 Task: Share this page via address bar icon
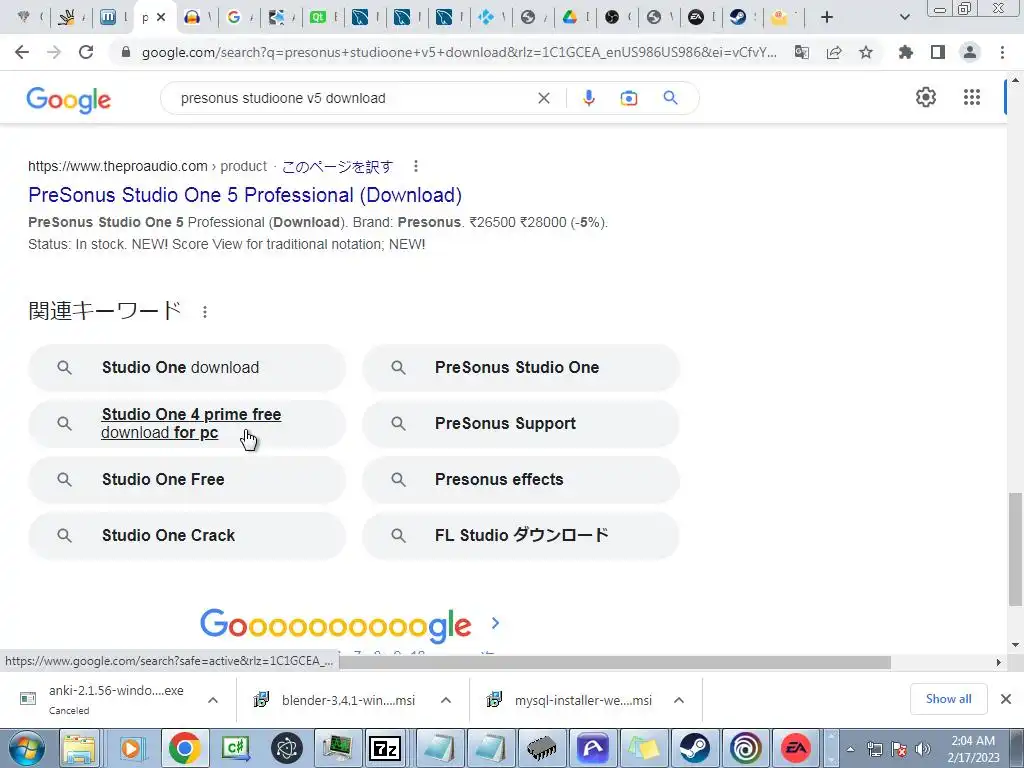834,52
